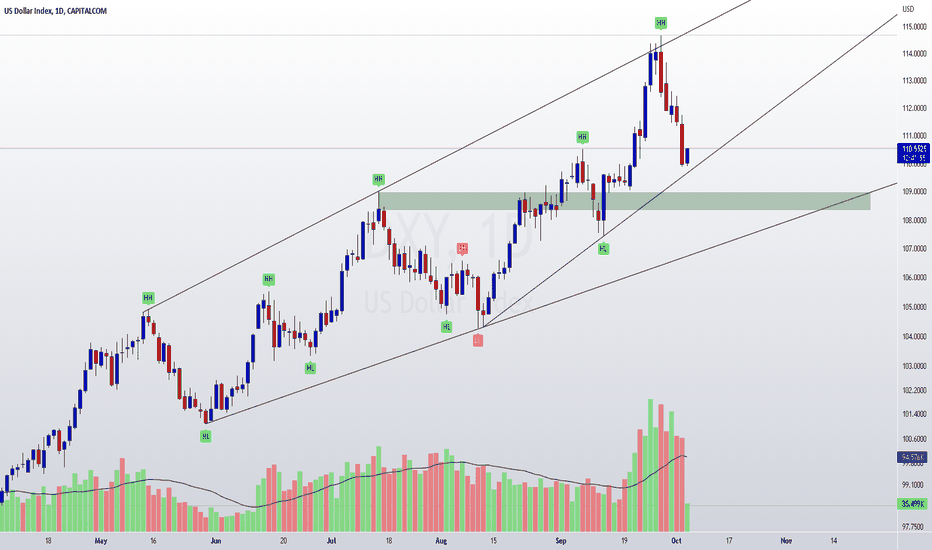
Task: Select the HH marker above mid-May high
Action: click(x=148, y=298)
